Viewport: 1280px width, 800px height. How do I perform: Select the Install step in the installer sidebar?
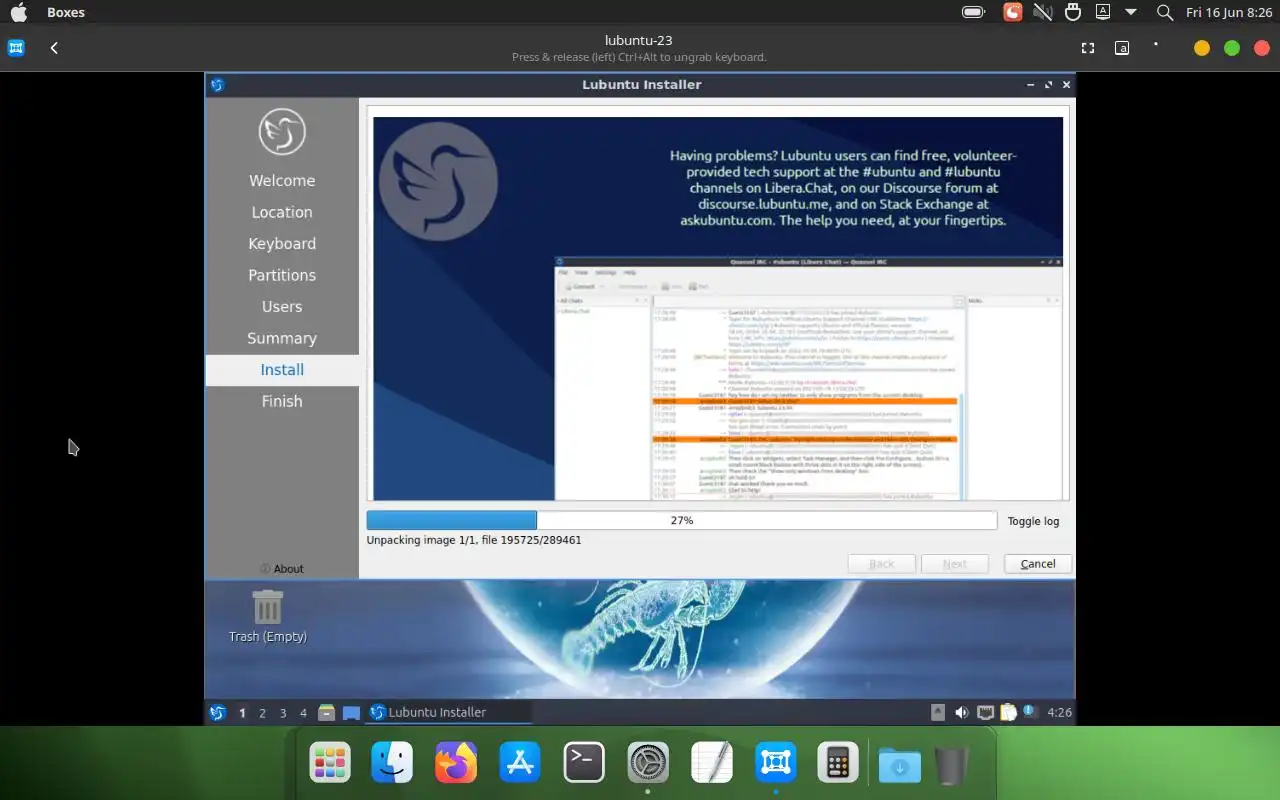(x=282, y=370)
